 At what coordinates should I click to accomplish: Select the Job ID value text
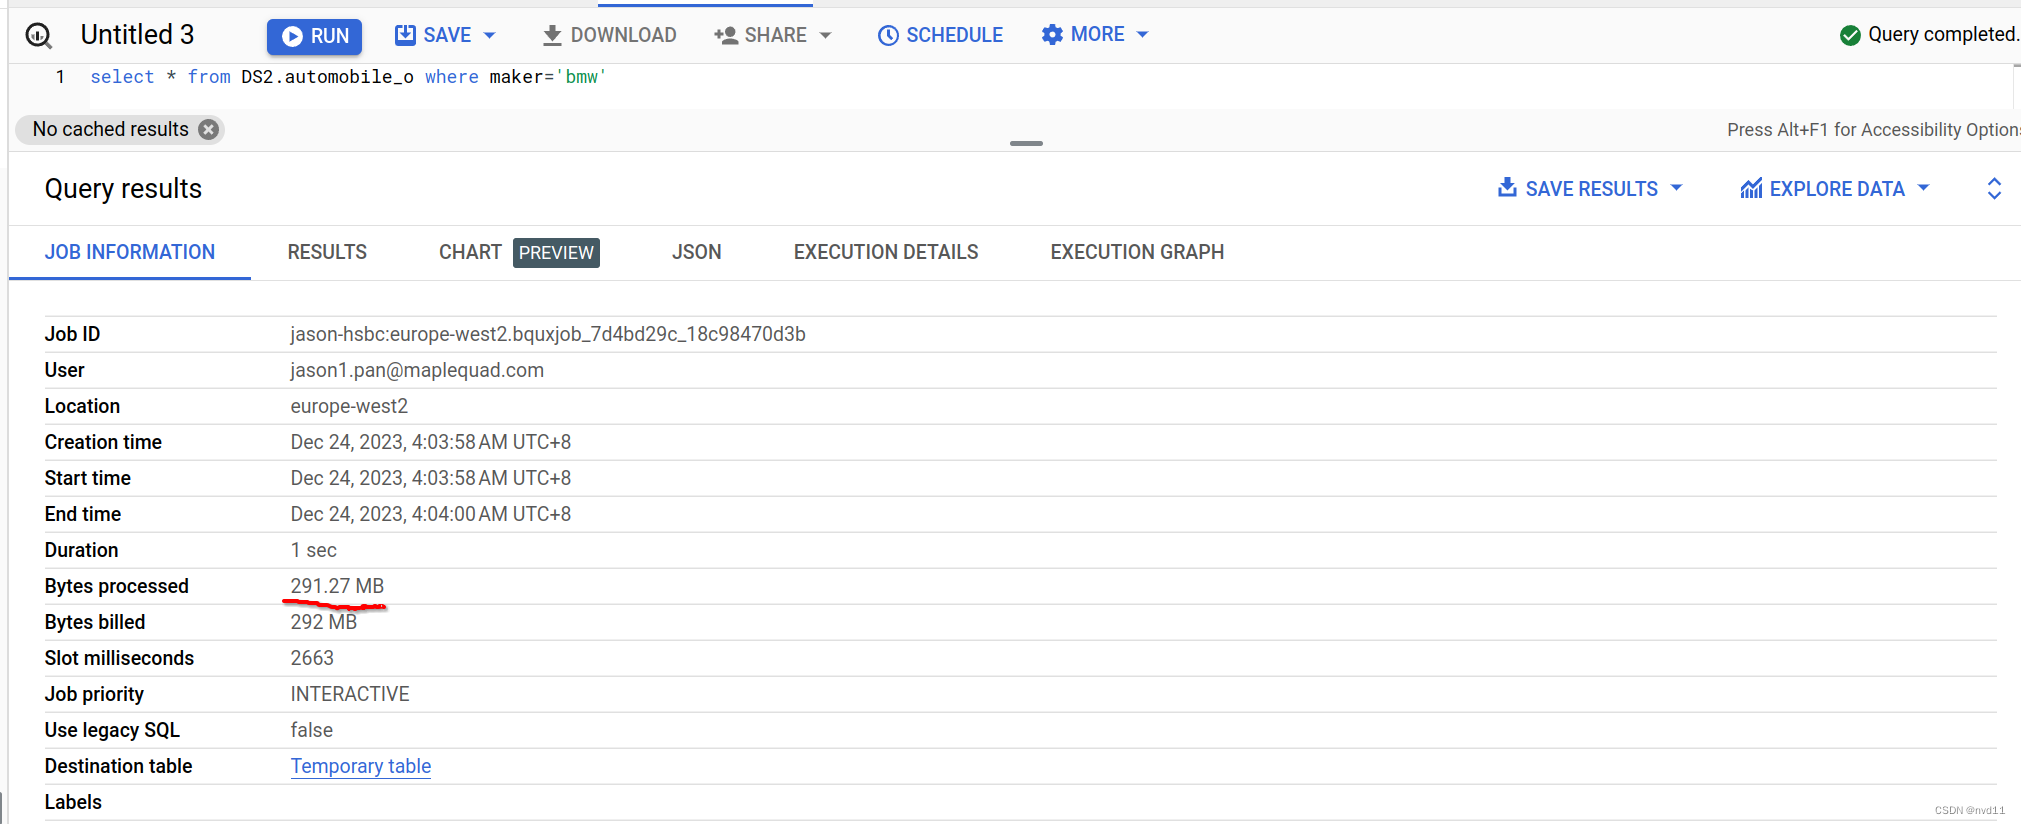548,334
